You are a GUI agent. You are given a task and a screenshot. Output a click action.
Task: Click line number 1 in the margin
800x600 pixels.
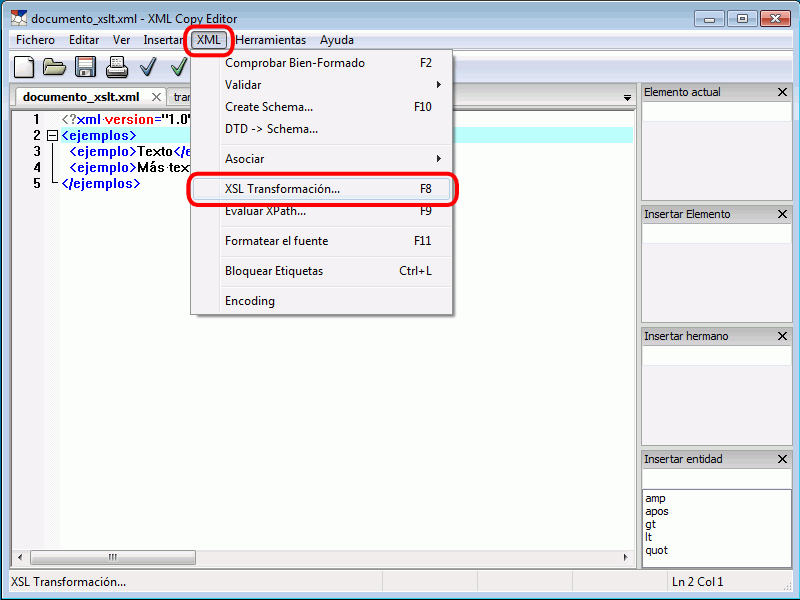pyautogui.click(x=36, y=119)
